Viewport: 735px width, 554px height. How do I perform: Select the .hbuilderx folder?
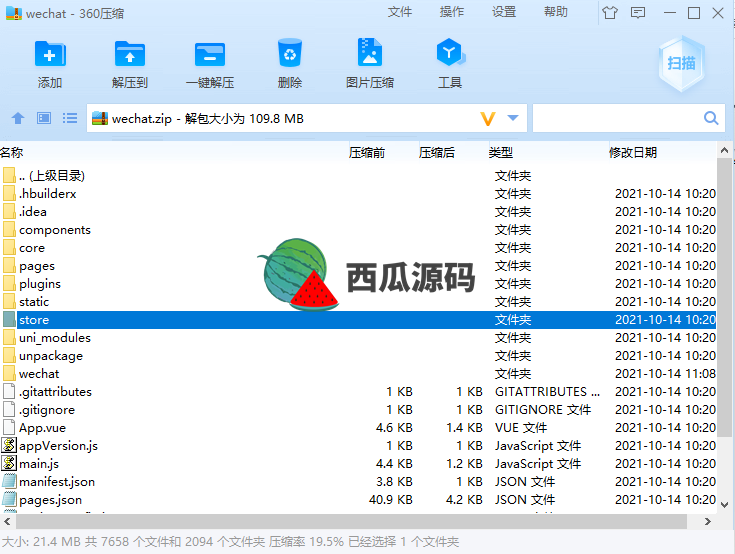[x=358, y=194]
